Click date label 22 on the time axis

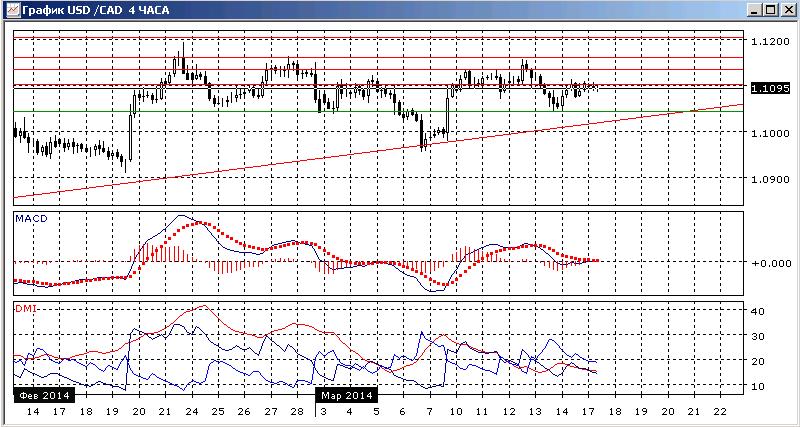point(720,411)
